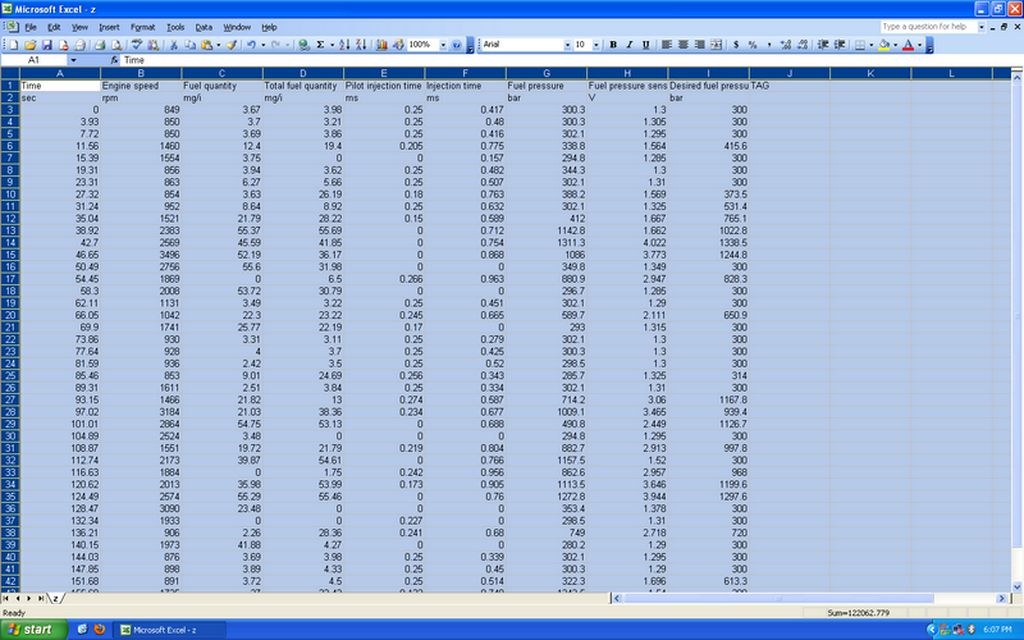The height and width of the screenshot is (640, 1024).
Task: Increase indent of cell text
Action: (x=840, y=44)
